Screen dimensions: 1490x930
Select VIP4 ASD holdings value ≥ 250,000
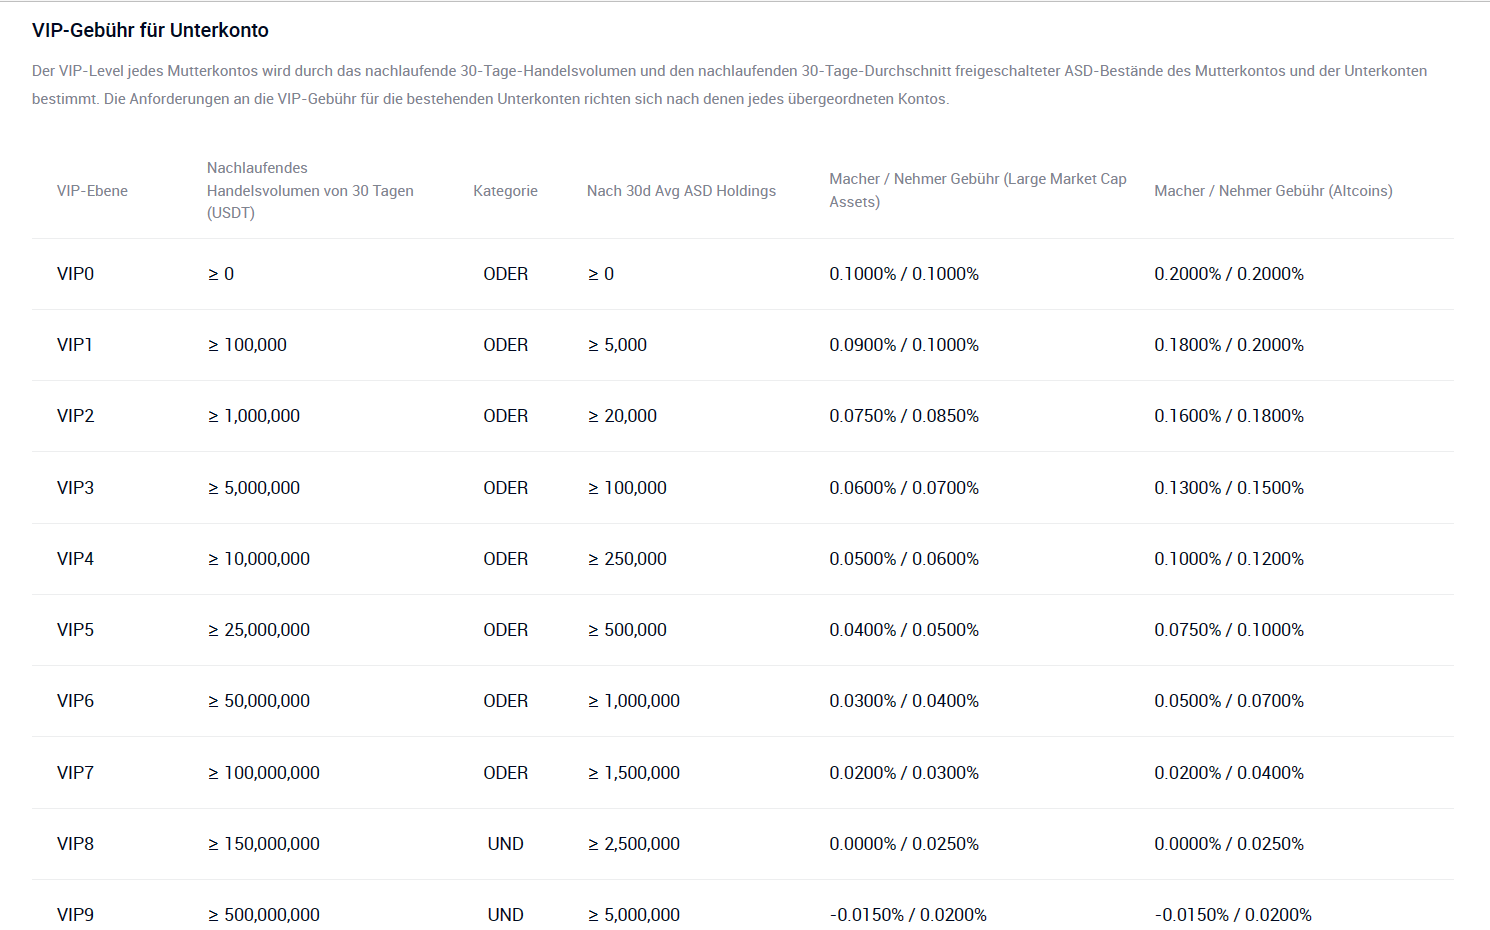click(x=627, y=559)
